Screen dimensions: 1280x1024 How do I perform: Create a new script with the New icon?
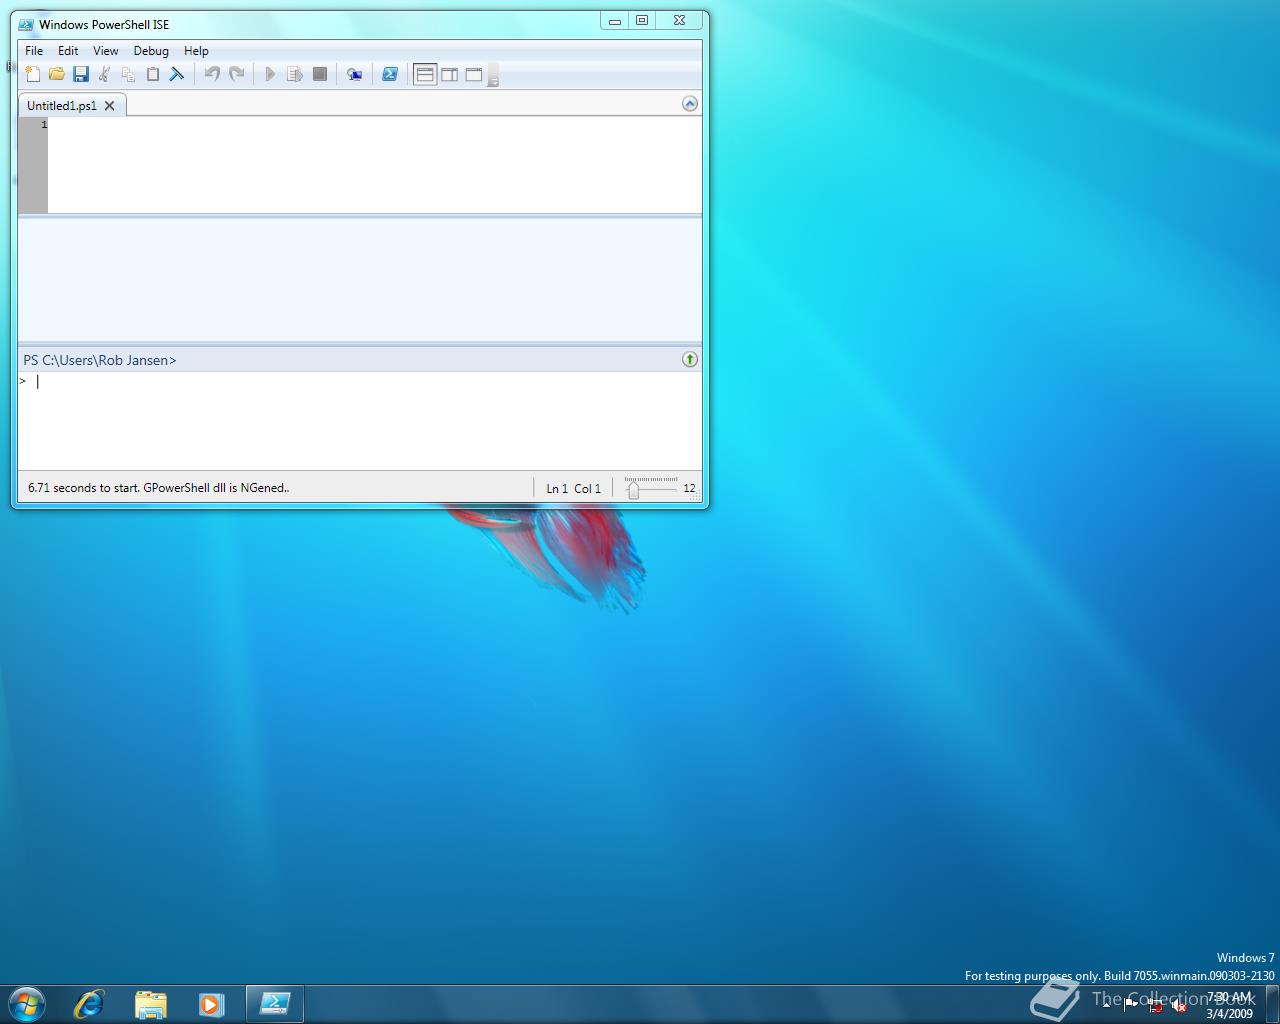pos(33,74)
